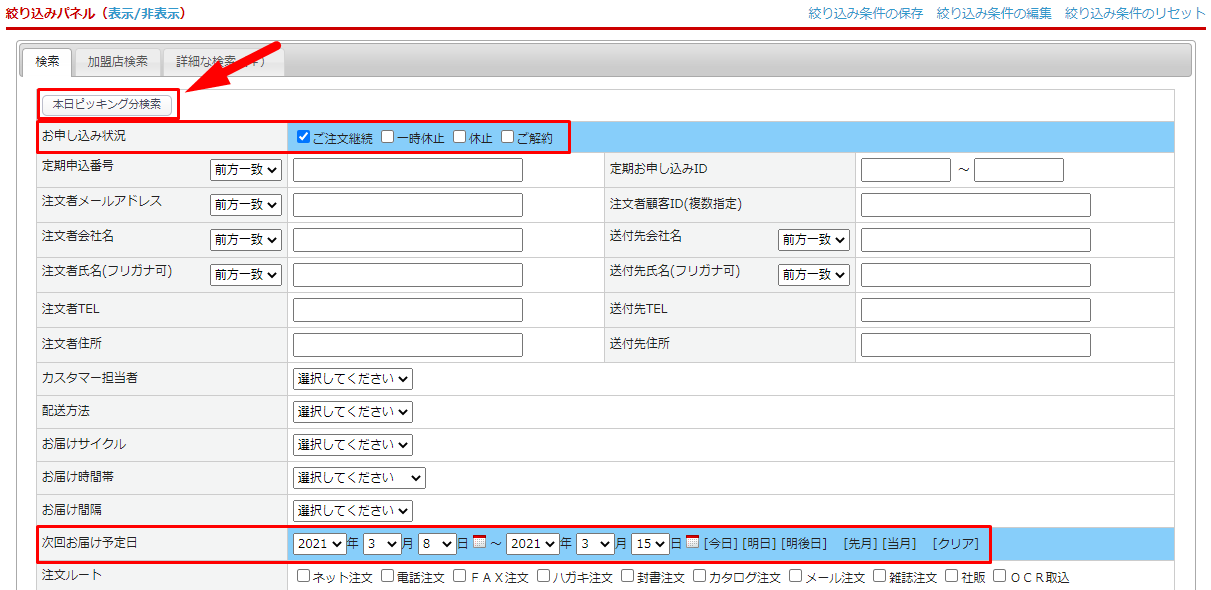Set date range with [今日] shortcut
Viewport: 1211px width, 590px height.
[721, 544]
